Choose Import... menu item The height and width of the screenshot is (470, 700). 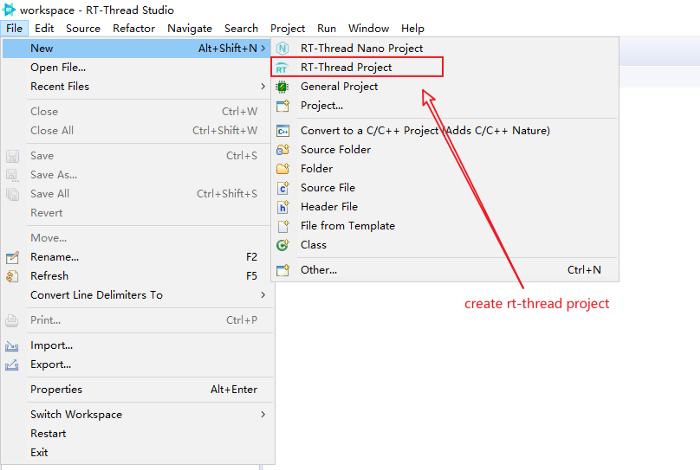(x=138, y=345)
